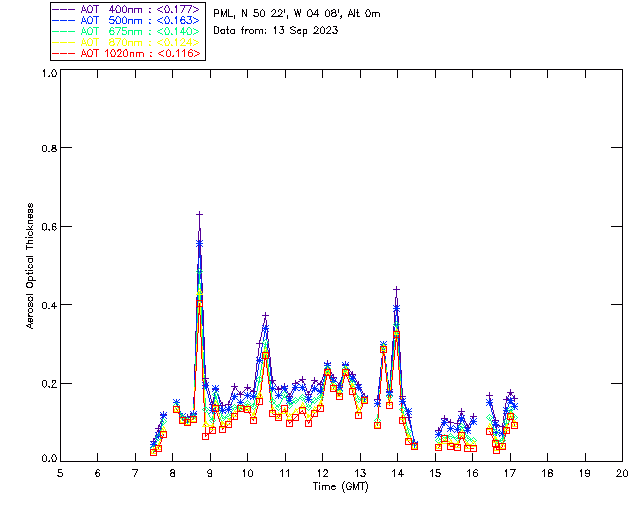
Task: Click the hour 15 x-axis label
Action: tap(435, 473)
